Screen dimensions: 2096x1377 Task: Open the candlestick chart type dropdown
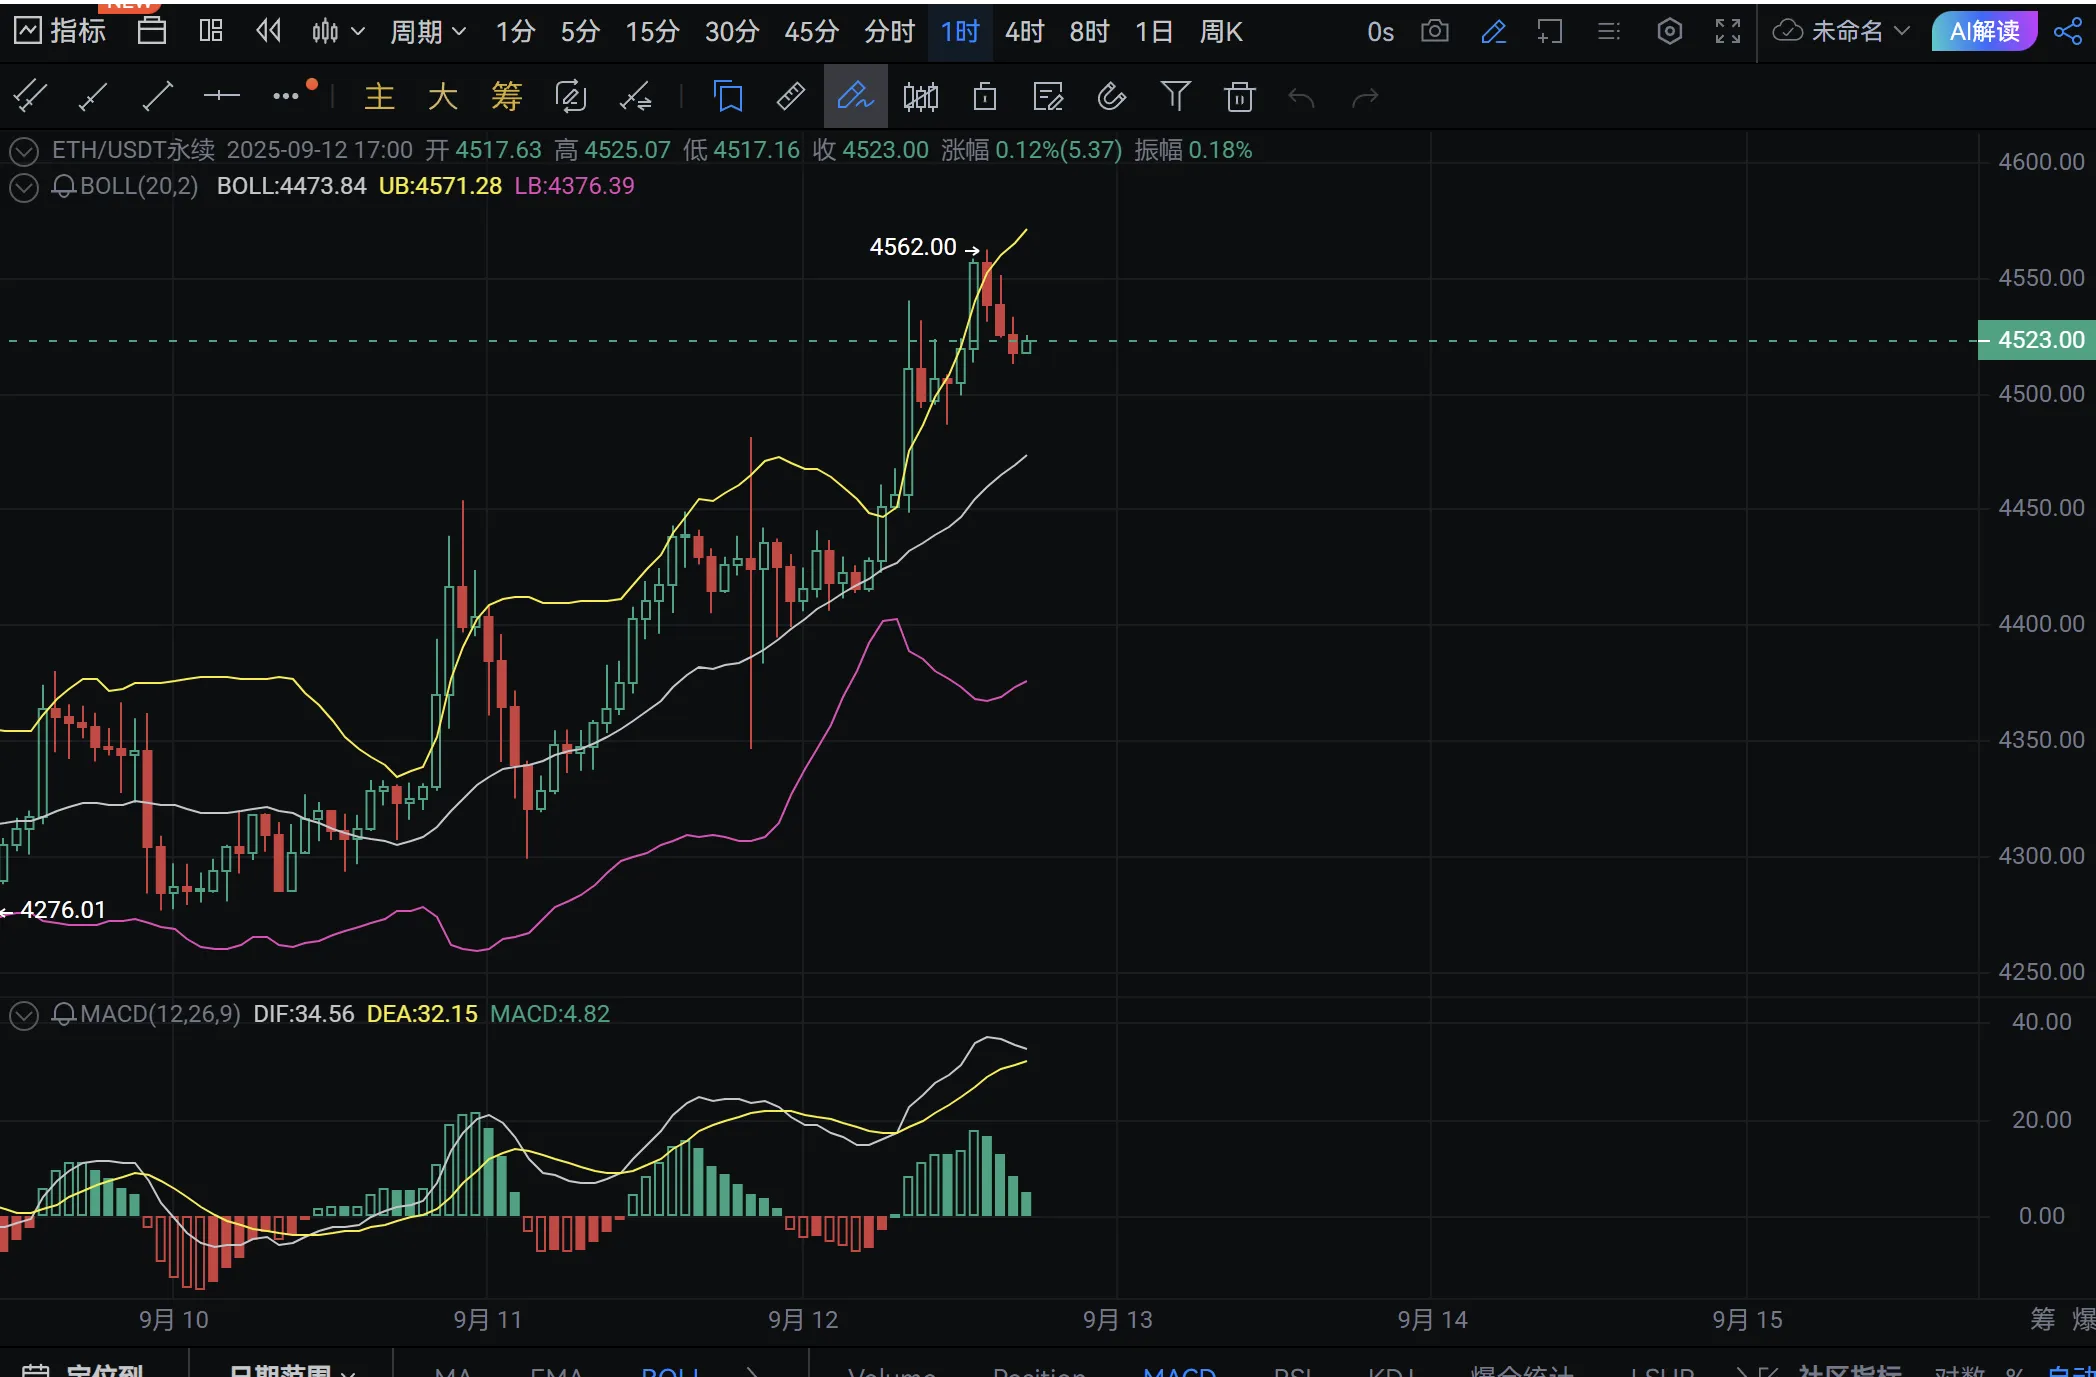[337, 32]
